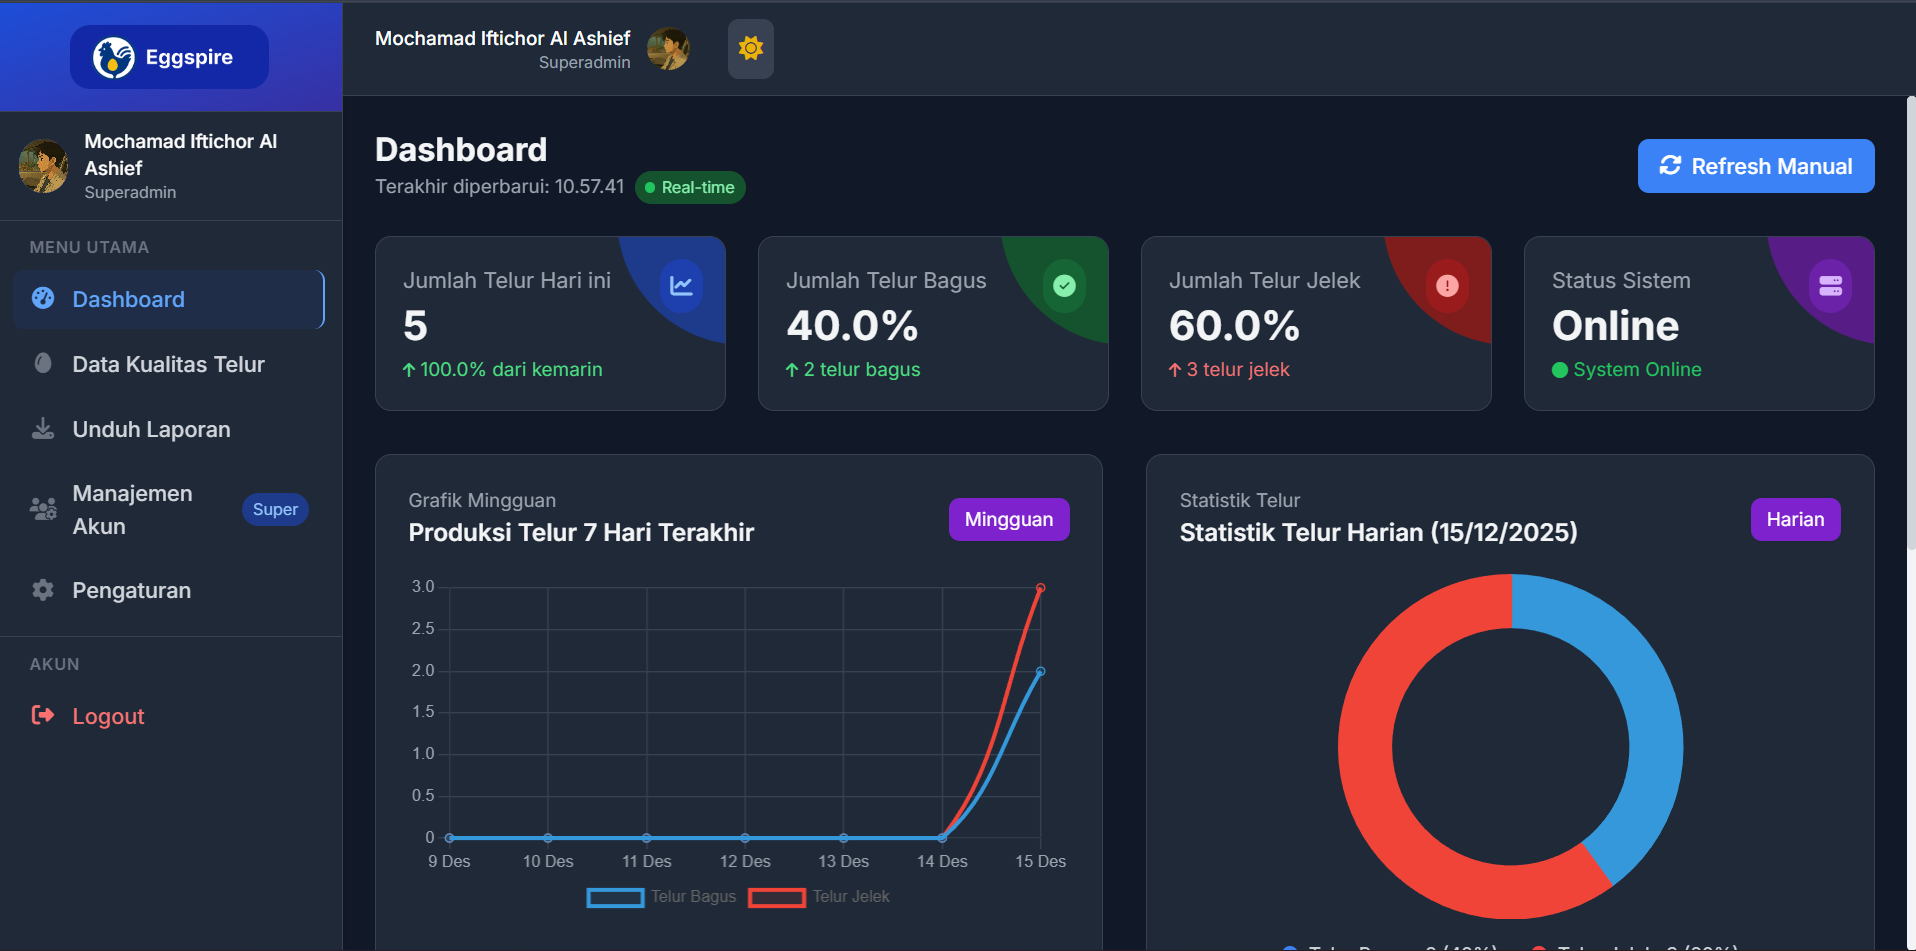Screen dimensions: 1916x951
Task: Click the red logout arrow icon
Action: 43,715
